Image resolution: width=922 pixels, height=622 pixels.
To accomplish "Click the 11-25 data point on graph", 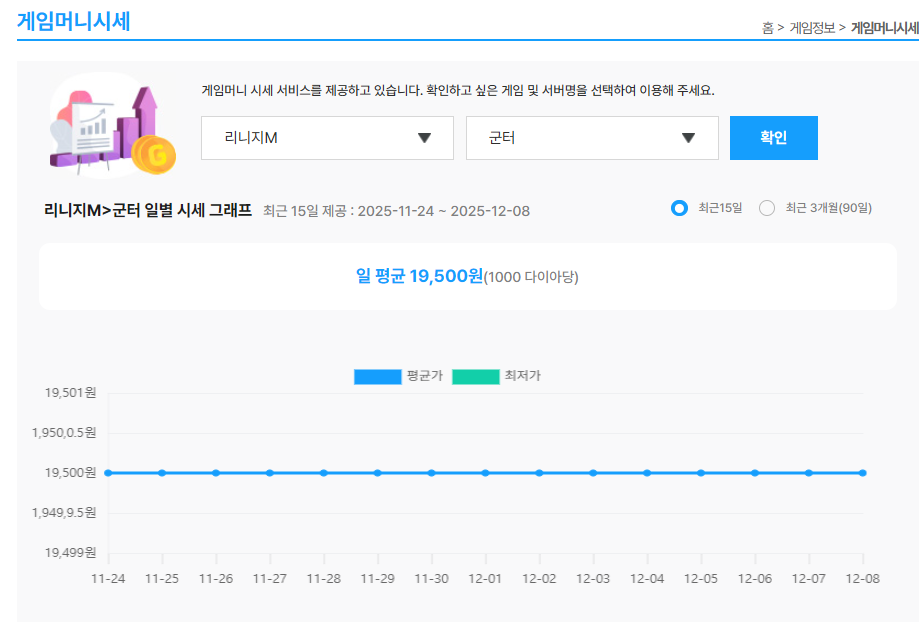I will click(162, 473).
